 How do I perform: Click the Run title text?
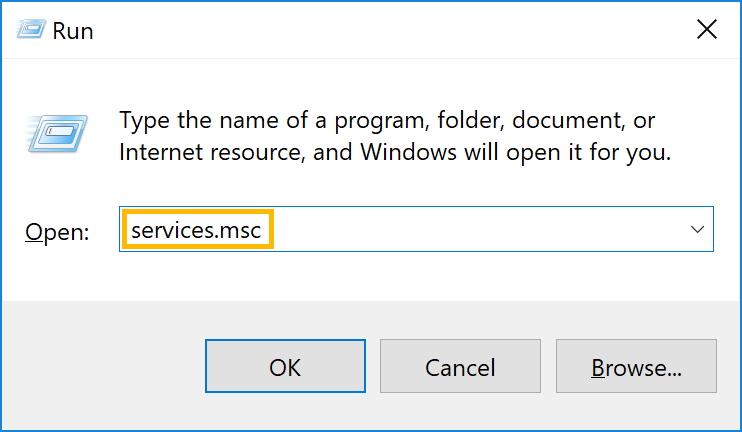74,30
